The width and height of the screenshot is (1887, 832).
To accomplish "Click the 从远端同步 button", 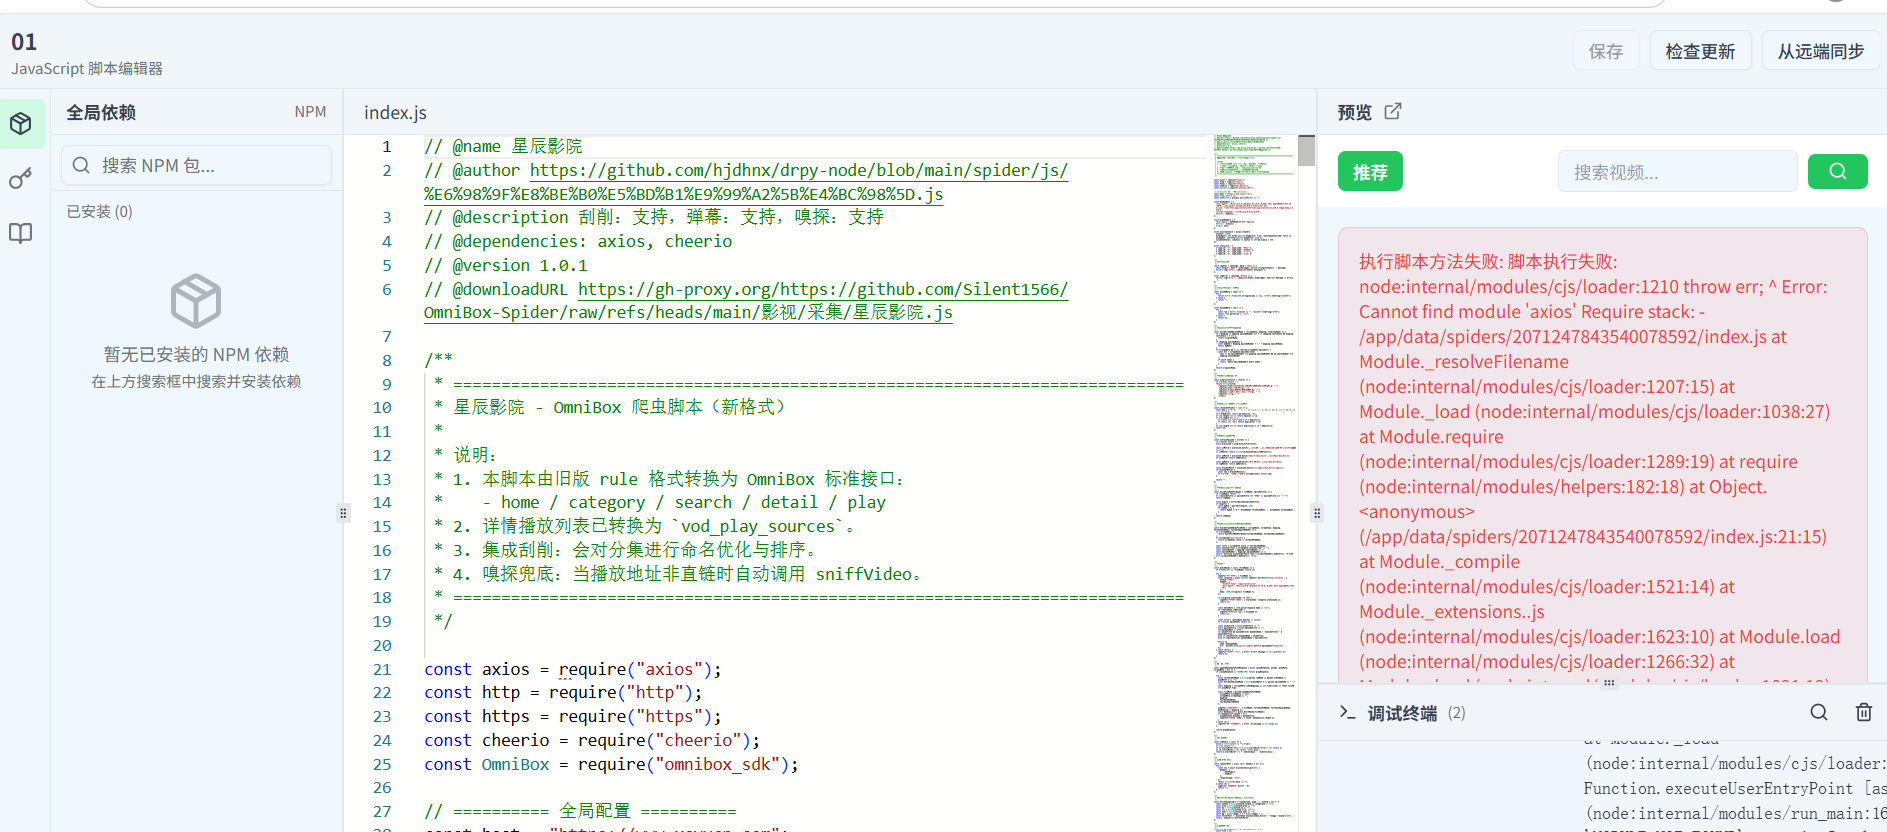I will pyautogui.click(x=1821, y=51).
